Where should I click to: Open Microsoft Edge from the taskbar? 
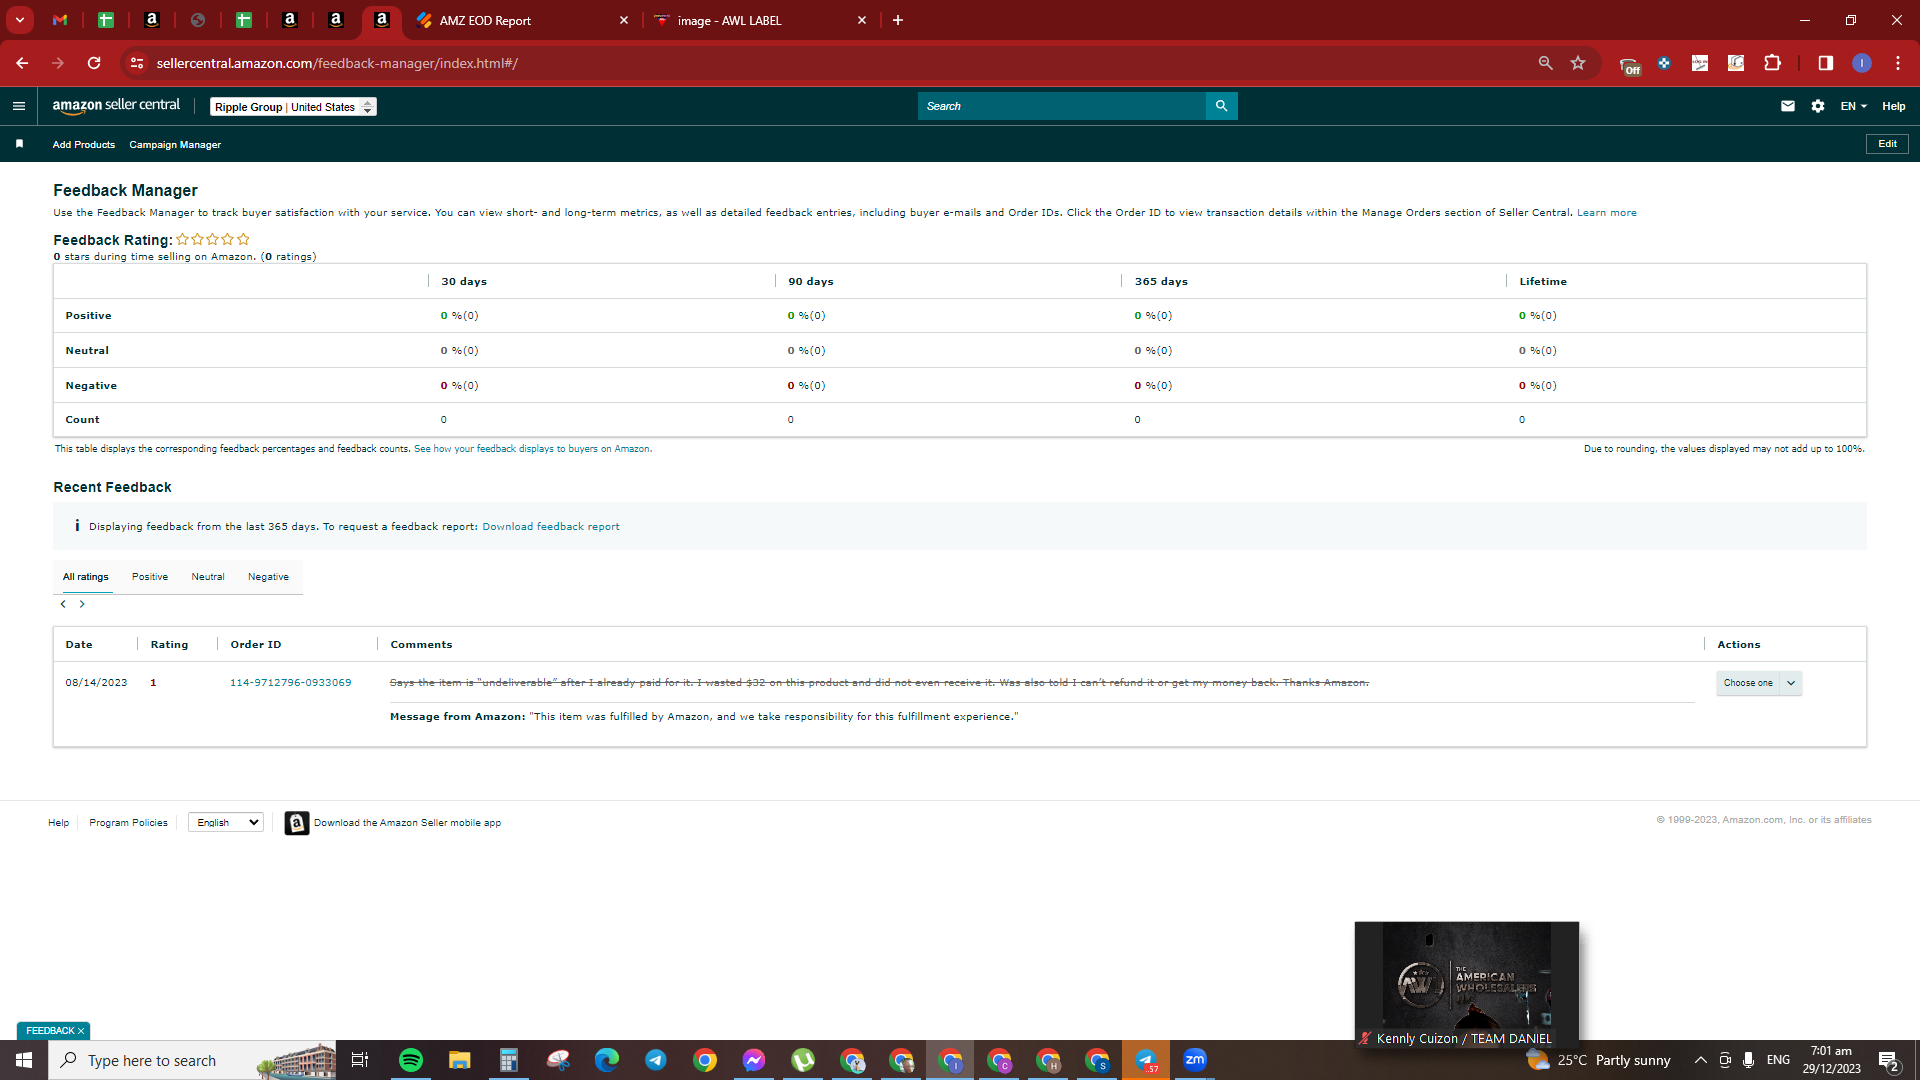pos(607,1060)
